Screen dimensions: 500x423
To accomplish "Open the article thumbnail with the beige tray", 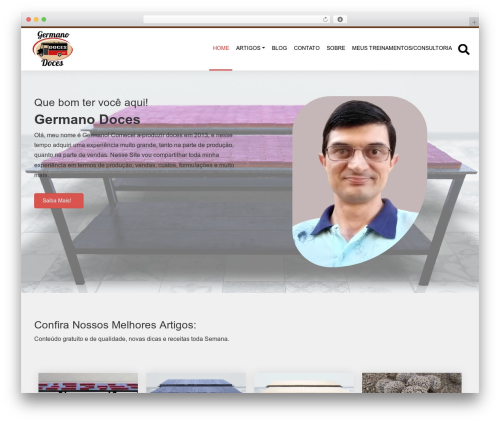I will [x=304, y=383].
